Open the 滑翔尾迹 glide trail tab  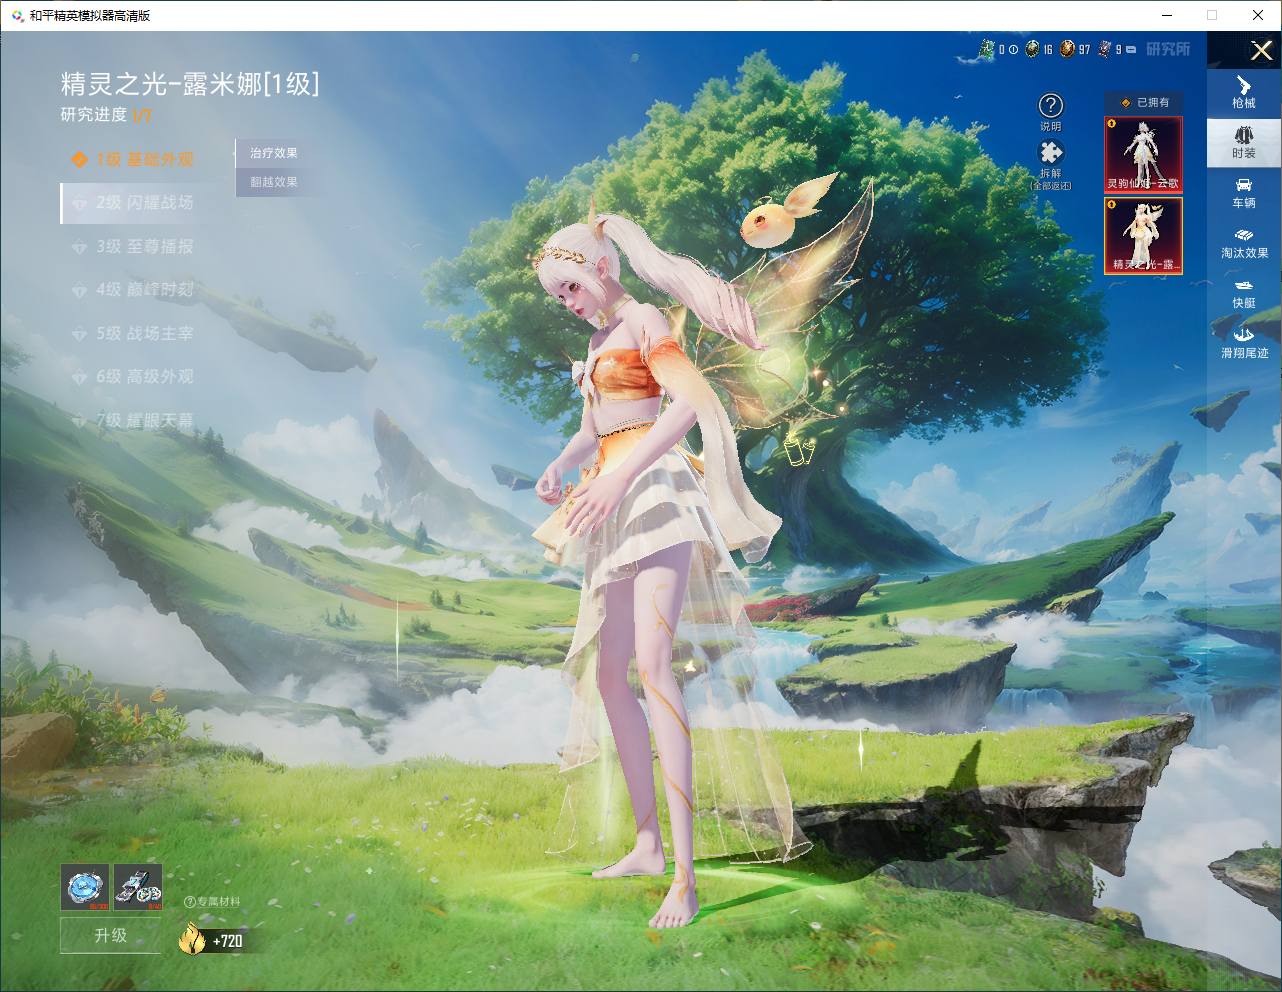tap(1244, 343)
